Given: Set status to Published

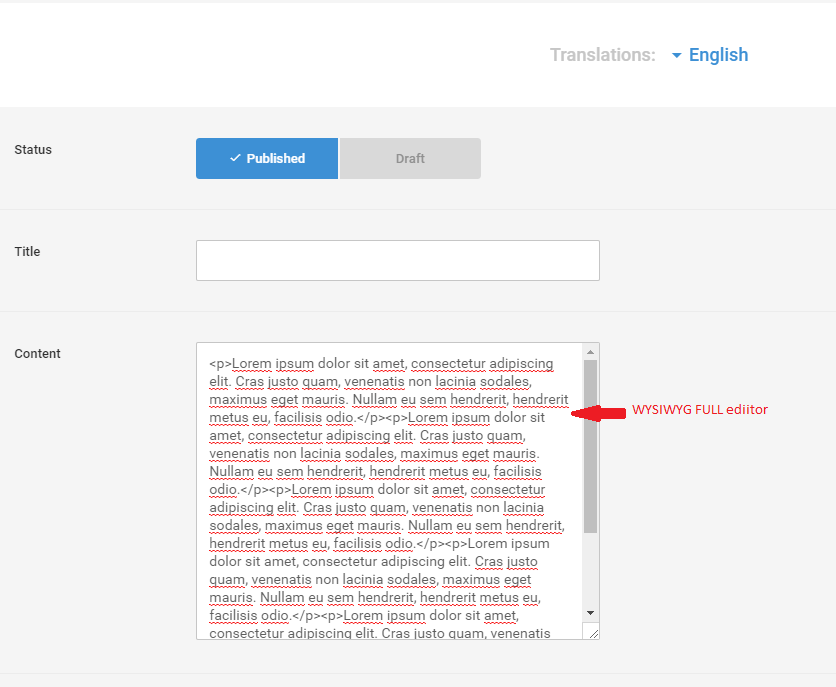Looking at the screenshot, I should 267,158.
